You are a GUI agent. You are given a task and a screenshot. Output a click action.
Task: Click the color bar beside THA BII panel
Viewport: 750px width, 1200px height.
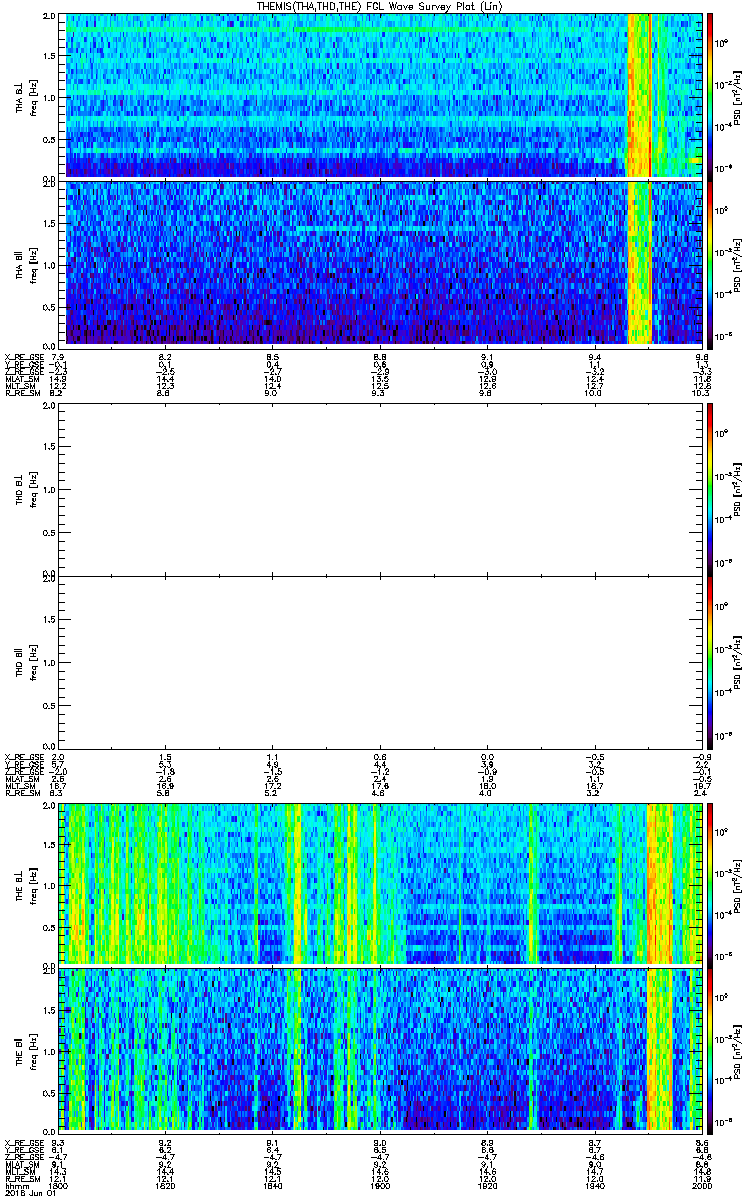710,262
